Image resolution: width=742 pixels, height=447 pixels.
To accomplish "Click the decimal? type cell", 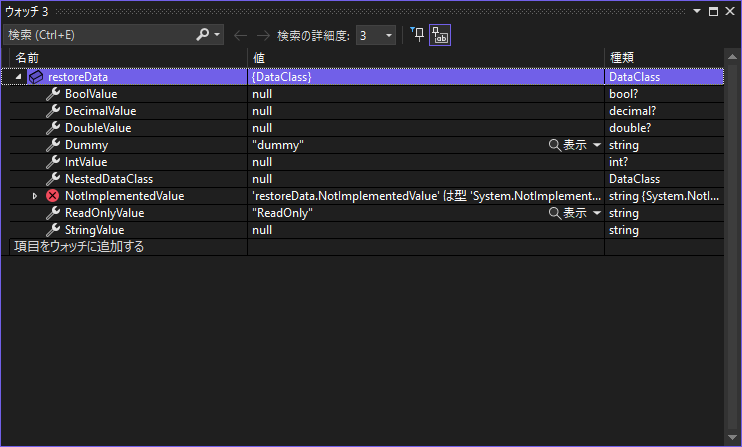I will [664, 111].
